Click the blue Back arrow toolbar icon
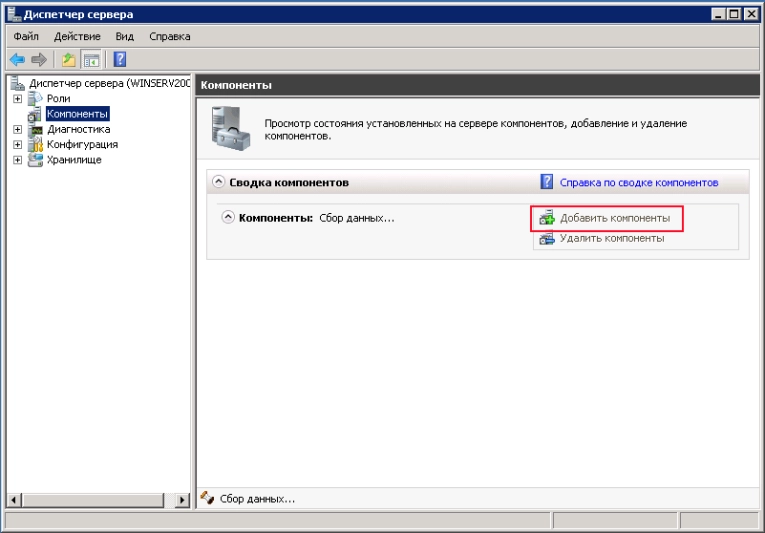The width and height of the screenshot is (765, 533). (x=17, y=60)
